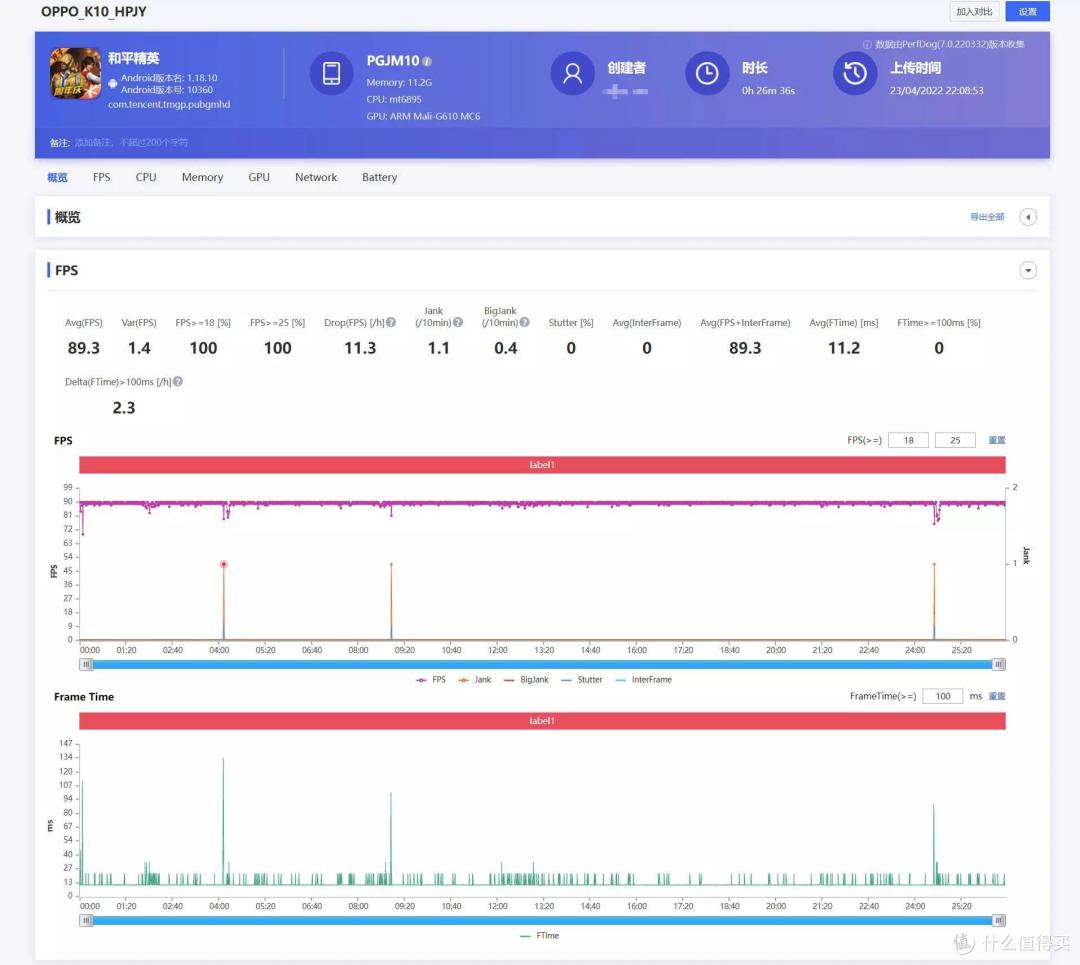Click the help icon next to Drop(FPS)

click(391, 322)
